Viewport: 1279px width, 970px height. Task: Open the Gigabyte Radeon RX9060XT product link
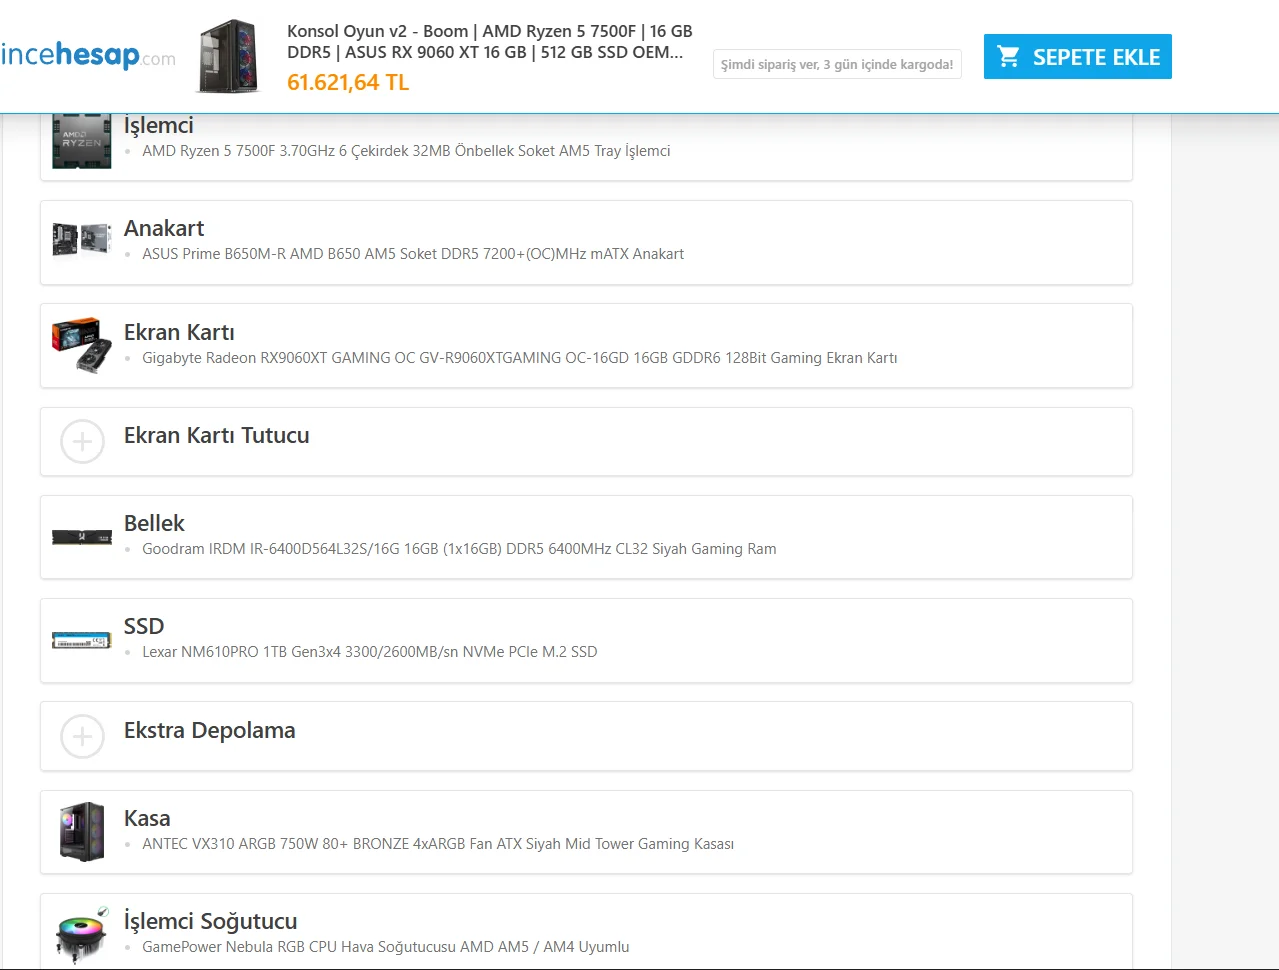[x=520, y=358]
